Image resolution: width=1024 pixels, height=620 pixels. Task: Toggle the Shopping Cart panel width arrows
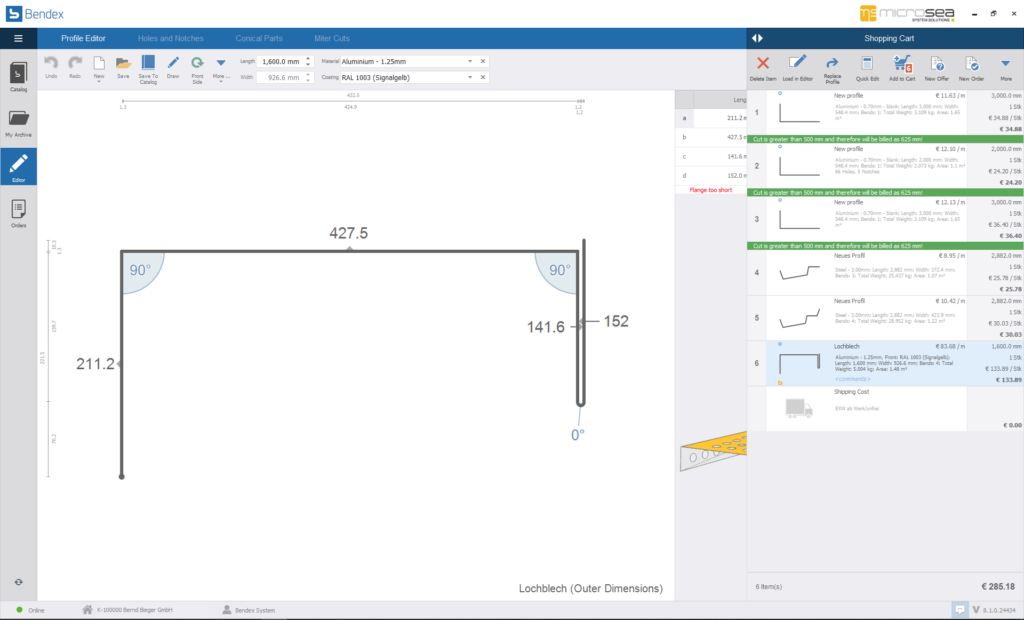tap(757, 38)
